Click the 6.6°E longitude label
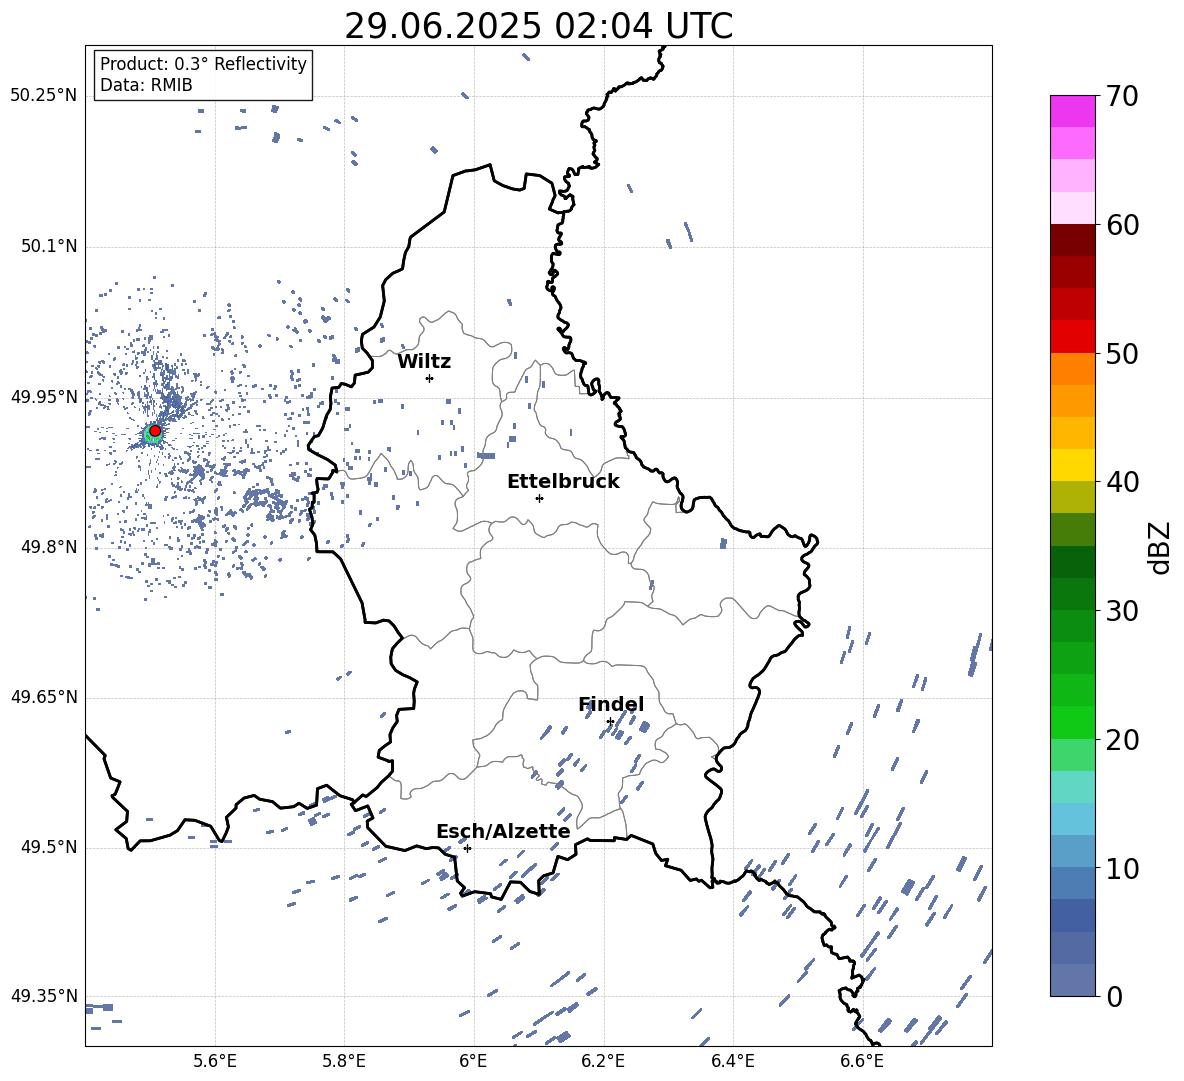The width and height of the screenshot is (1184, 1081). [x=862, y=1061]
